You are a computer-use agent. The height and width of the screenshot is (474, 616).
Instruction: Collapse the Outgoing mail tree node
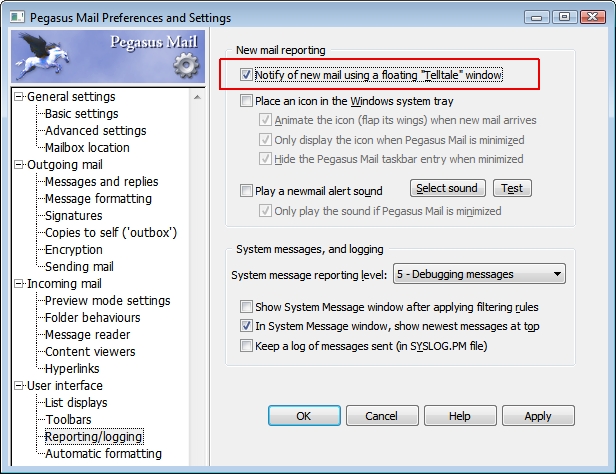point(19,165)
